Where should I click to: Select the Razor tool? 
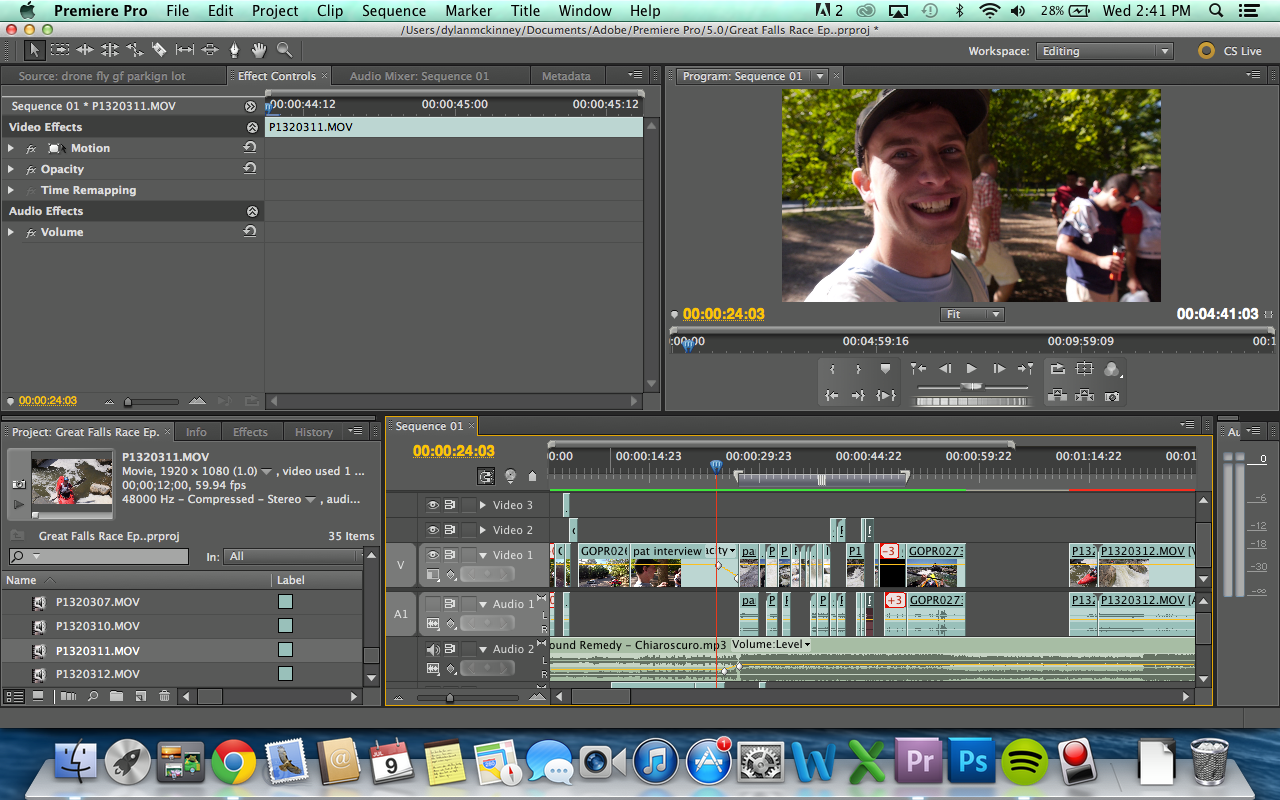pyautogui.click(x=159, y=50)
